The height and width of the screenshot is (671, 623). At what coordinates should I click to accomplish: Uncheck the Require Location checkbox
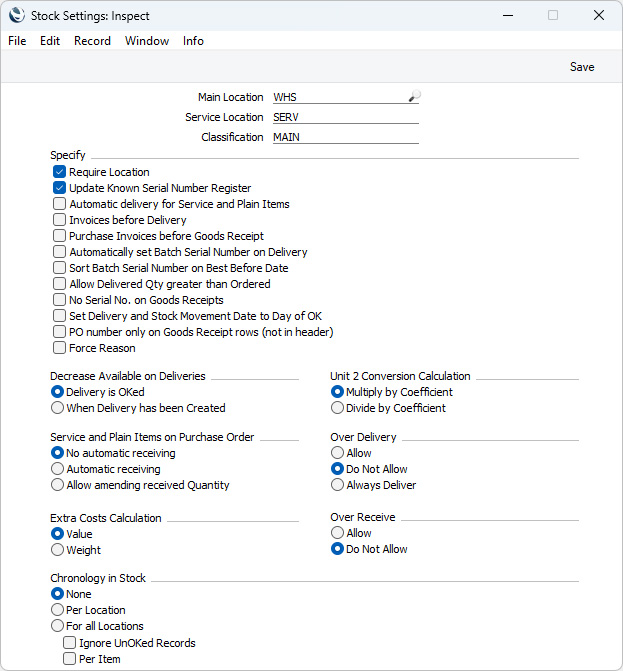click(x=59, y=172)
